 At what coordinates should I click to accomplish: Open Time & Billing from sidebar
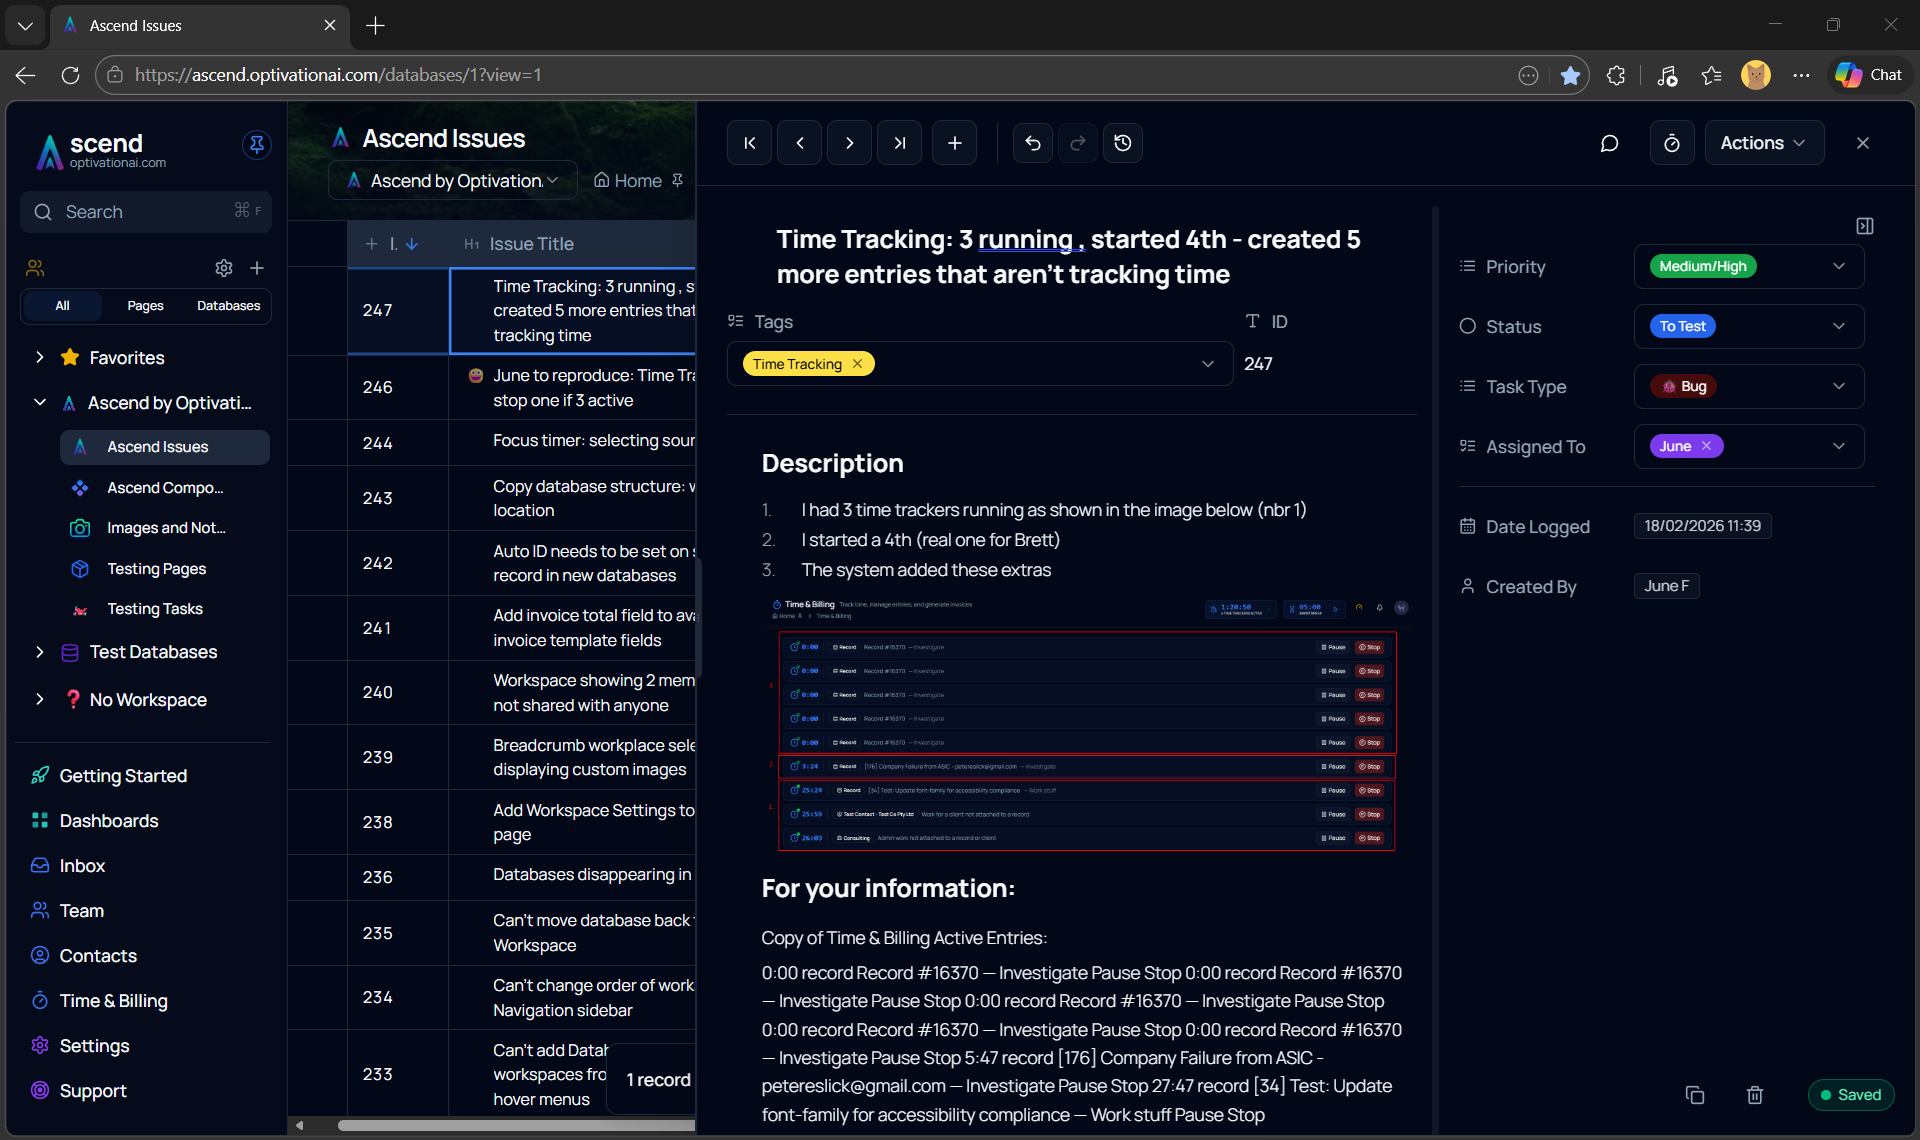pos(113,1001)
